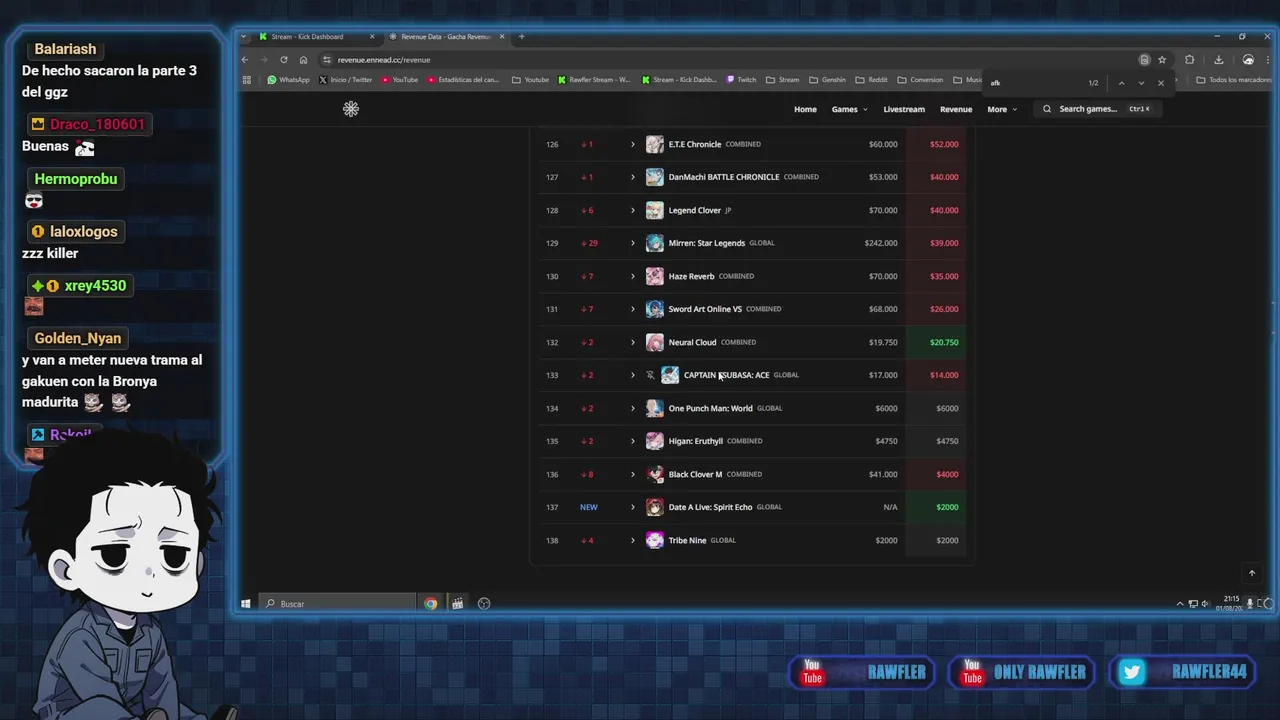
Task: Open the Genshin bookmarks folder
Action: coord(827,80)
